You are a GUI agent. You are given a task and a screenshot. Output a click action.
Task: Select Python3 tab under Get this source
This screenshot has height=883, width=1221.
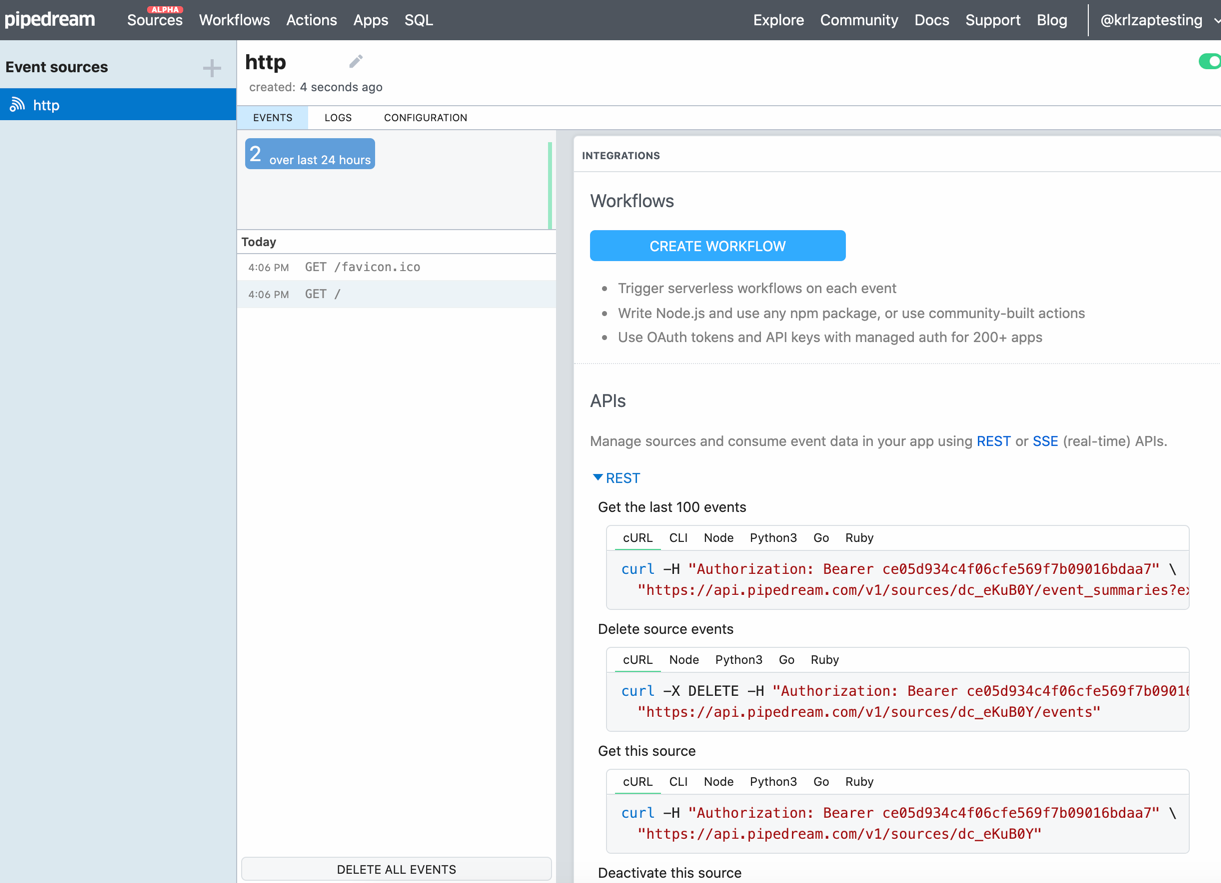pyautogui.click(x=773, y=782)
